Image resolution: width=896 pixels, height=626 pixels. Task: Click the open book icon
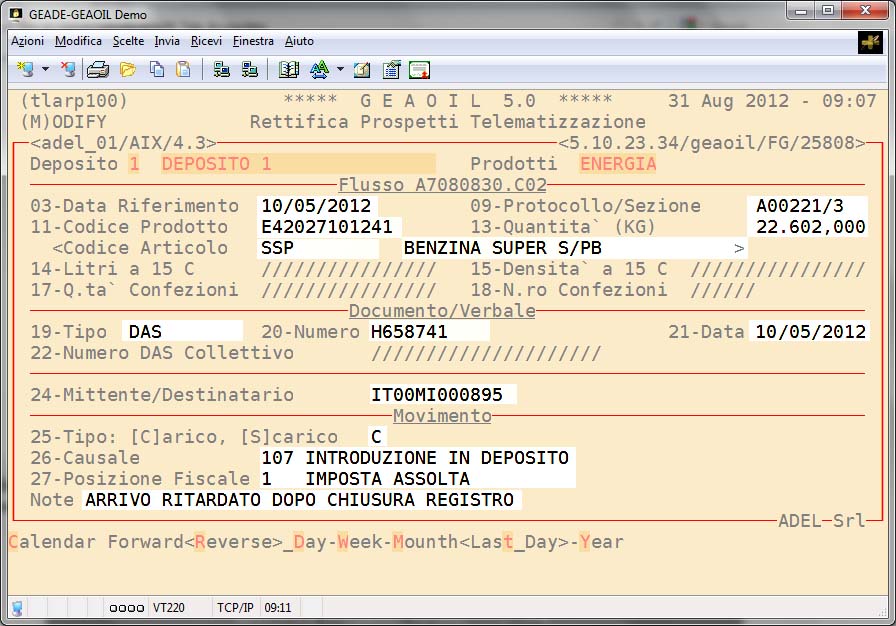coord(289,70)
